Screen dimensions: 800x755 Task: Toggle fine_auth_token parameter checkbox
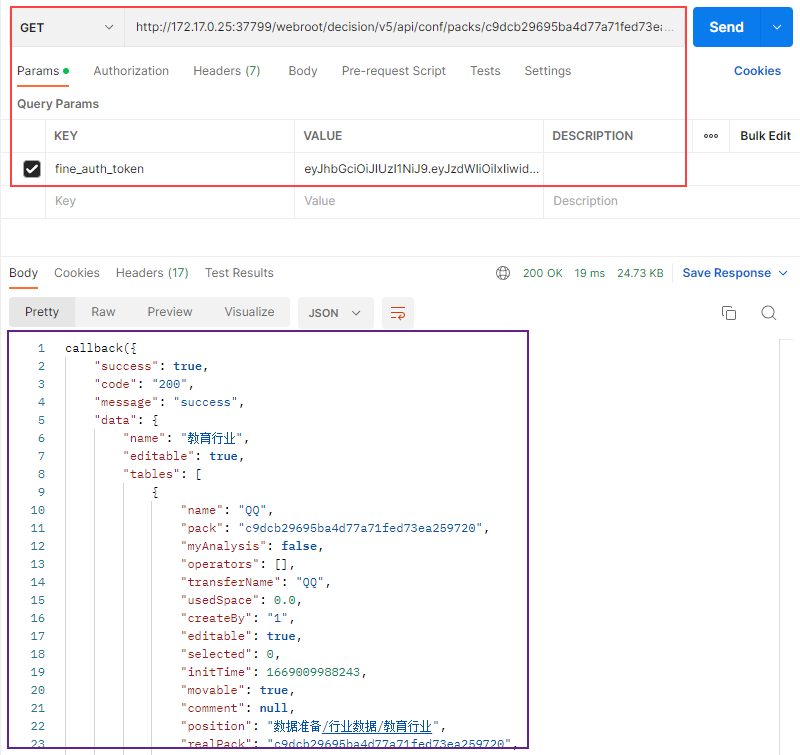[x=32, y=169]
